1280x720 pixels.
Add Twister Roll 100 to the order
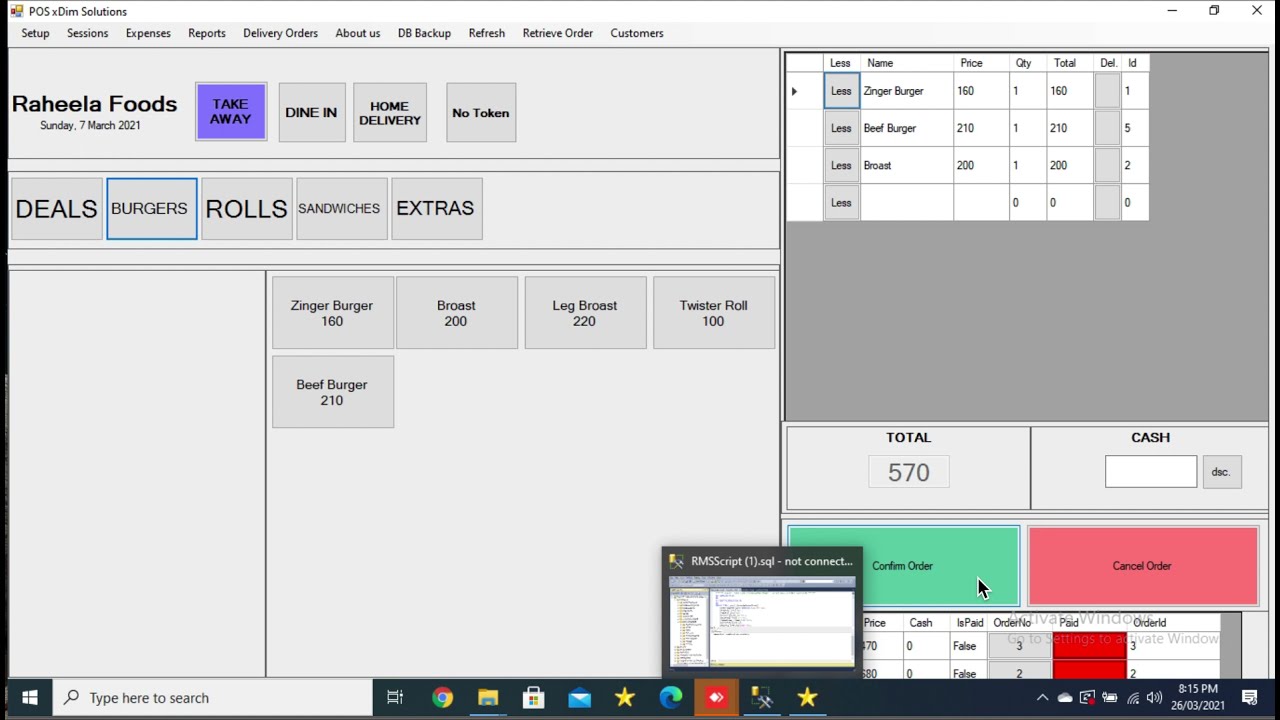[x=714, y=313]
